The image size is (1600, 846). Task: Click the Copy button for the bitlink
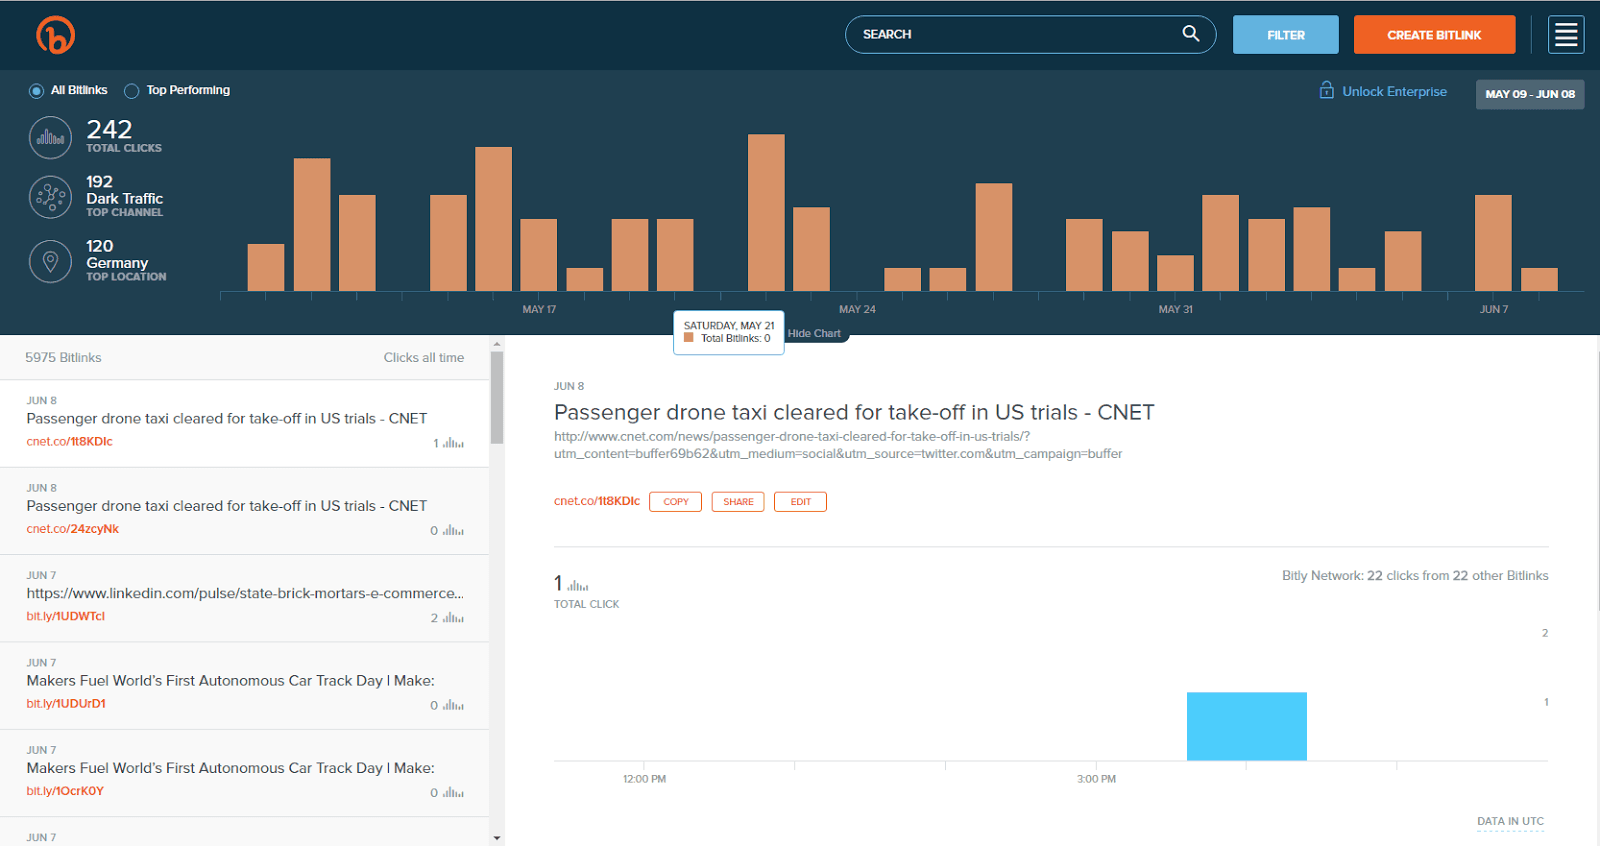(675, 502)
